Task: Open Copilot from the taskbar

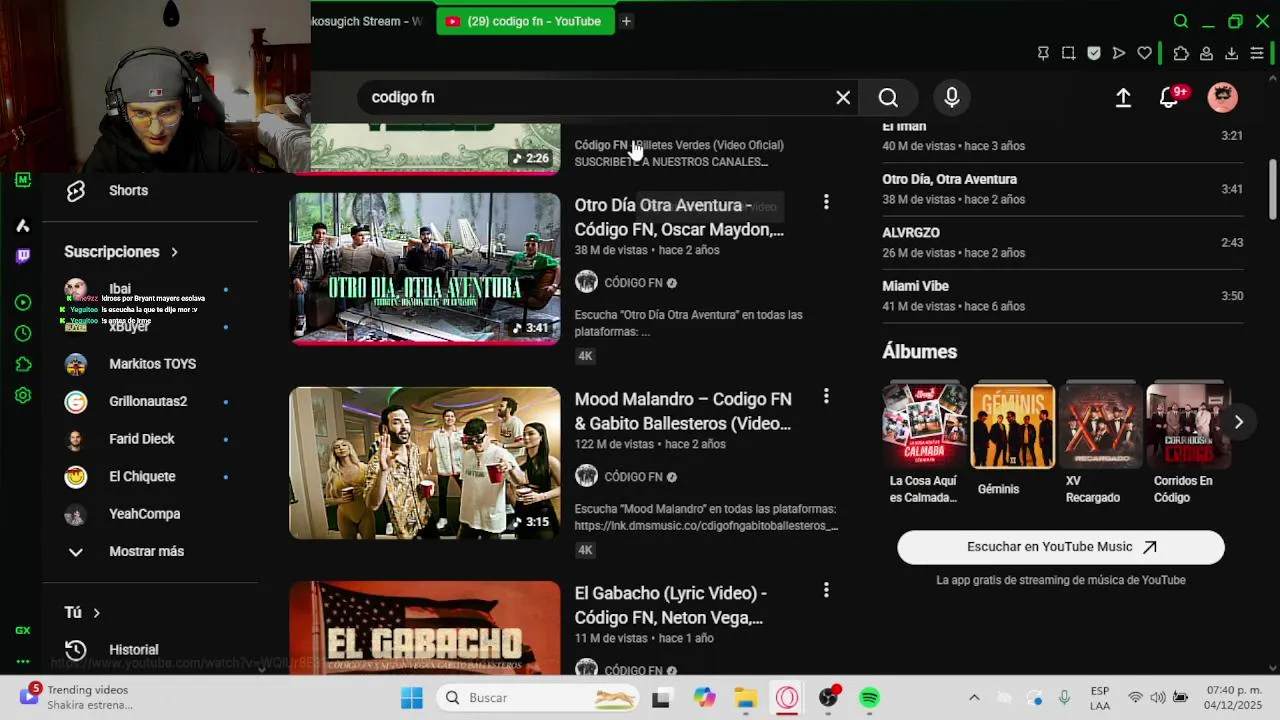Action: (705, 697)
